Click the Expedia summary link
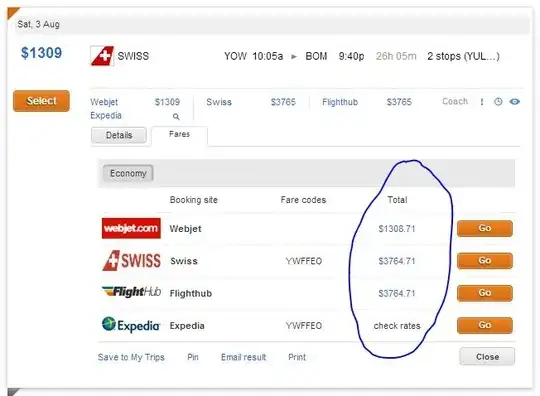 106,115
